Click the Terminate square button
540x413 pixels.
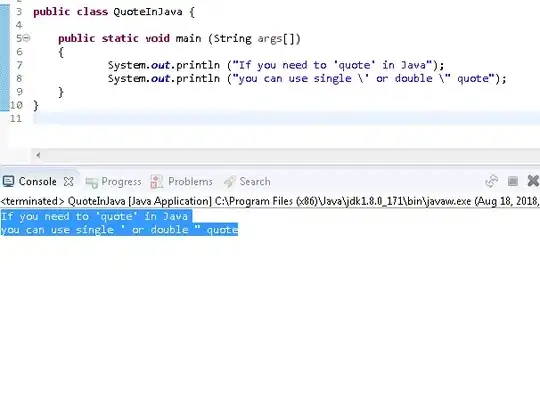[513, 181]
